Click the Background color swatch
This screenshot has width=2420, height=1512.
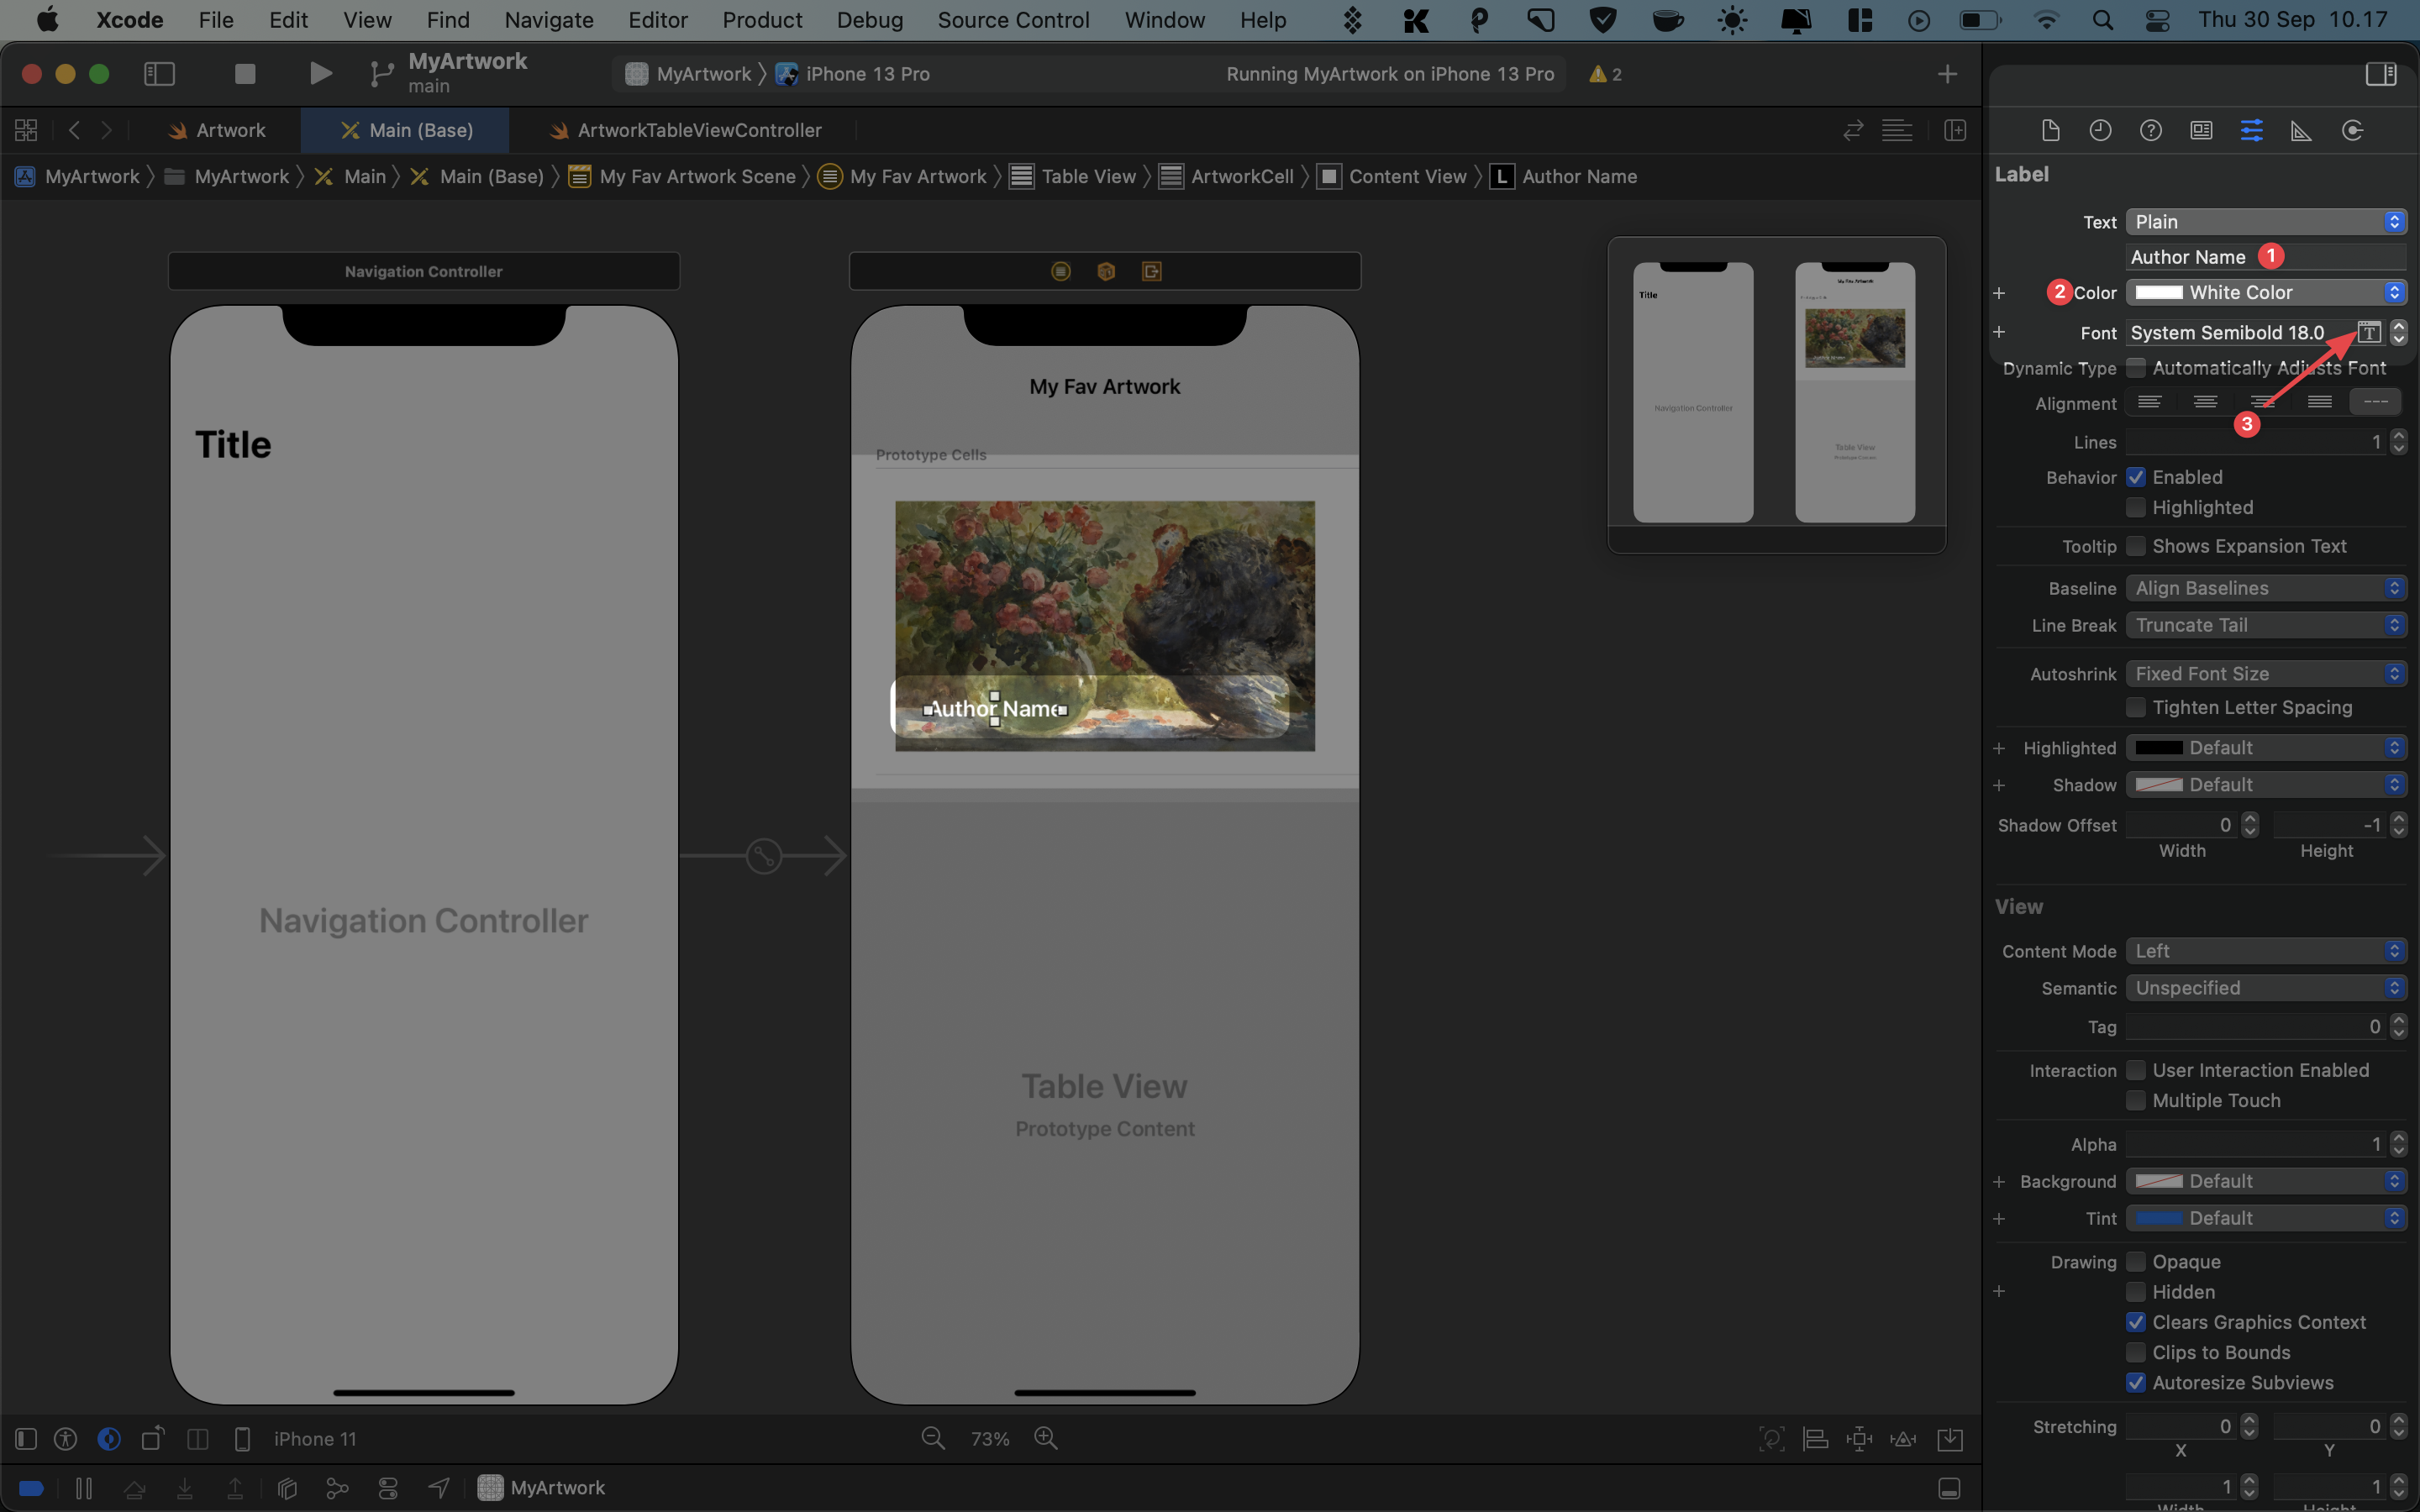click(2159, 1181)
